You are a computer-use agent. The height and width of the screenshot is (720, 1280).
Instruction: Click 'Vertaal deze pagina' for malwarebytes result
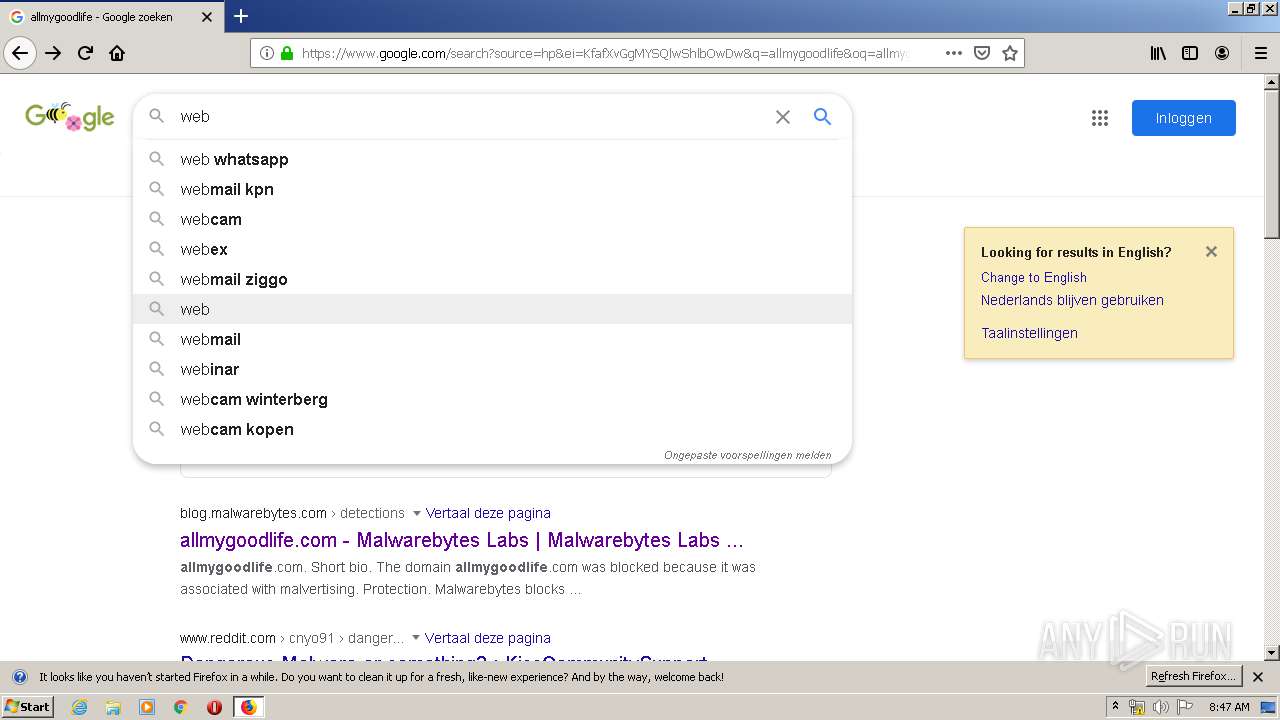coord(488,513)
